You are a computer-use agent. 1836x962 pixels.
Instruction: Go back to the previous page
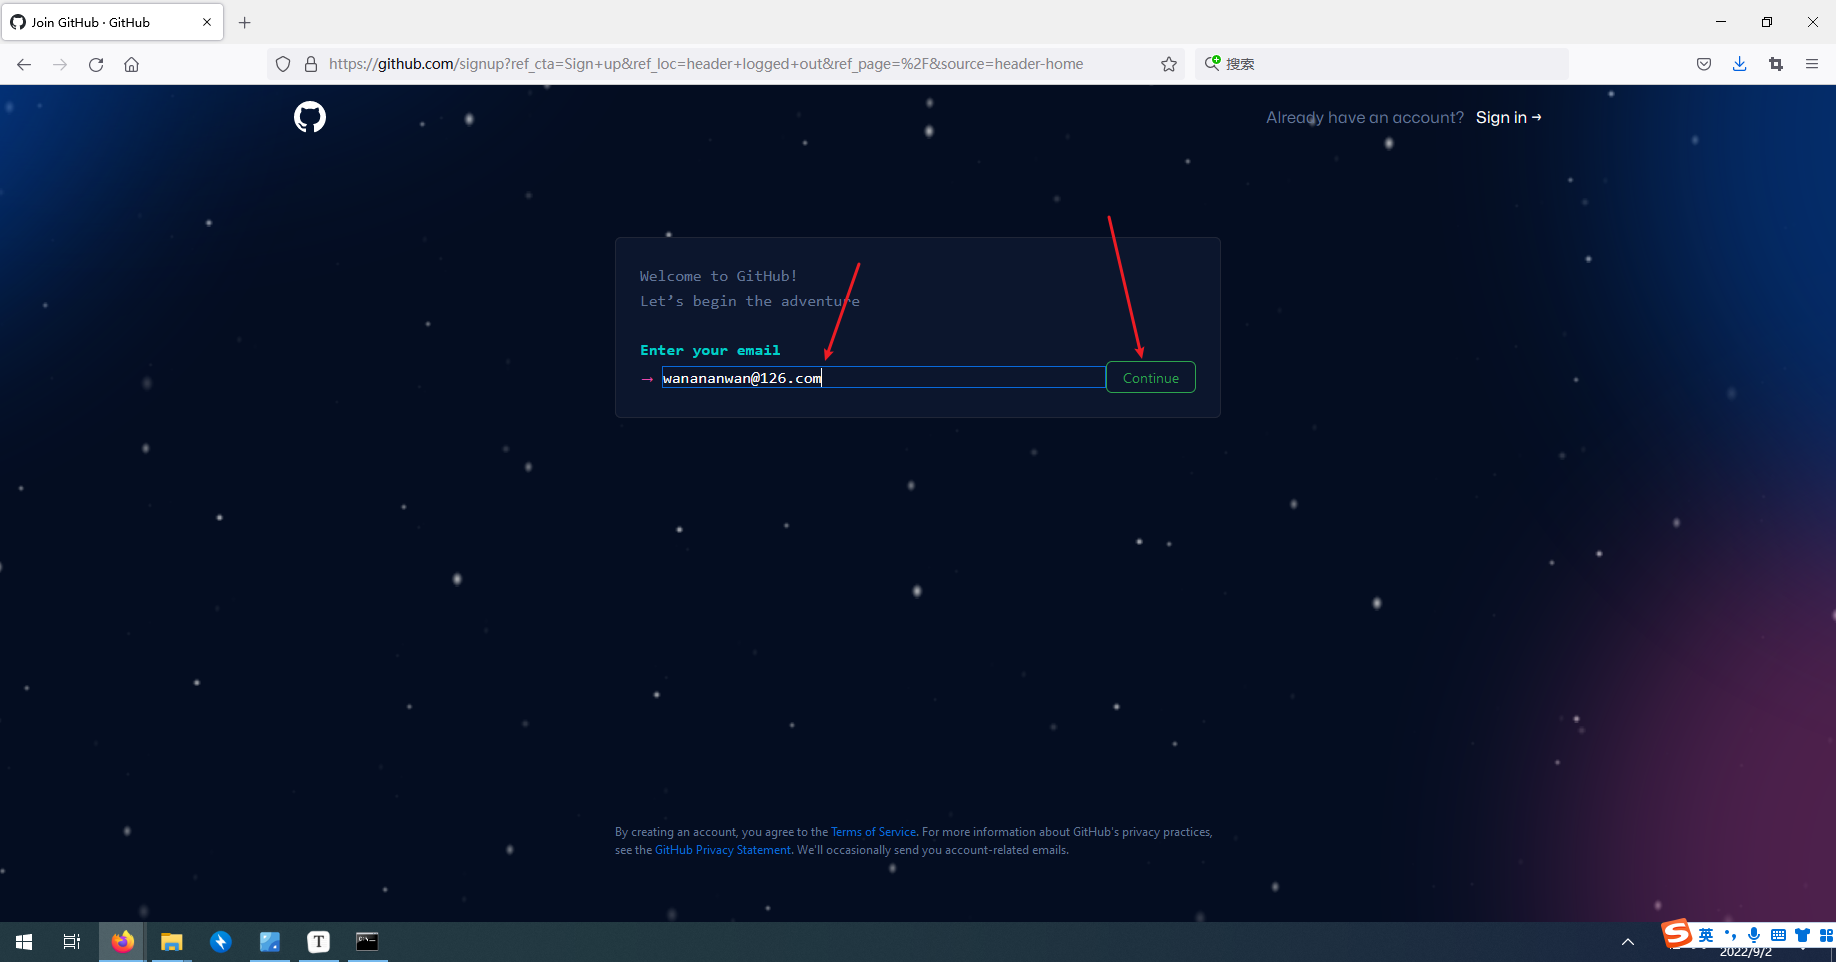[24, 64]
